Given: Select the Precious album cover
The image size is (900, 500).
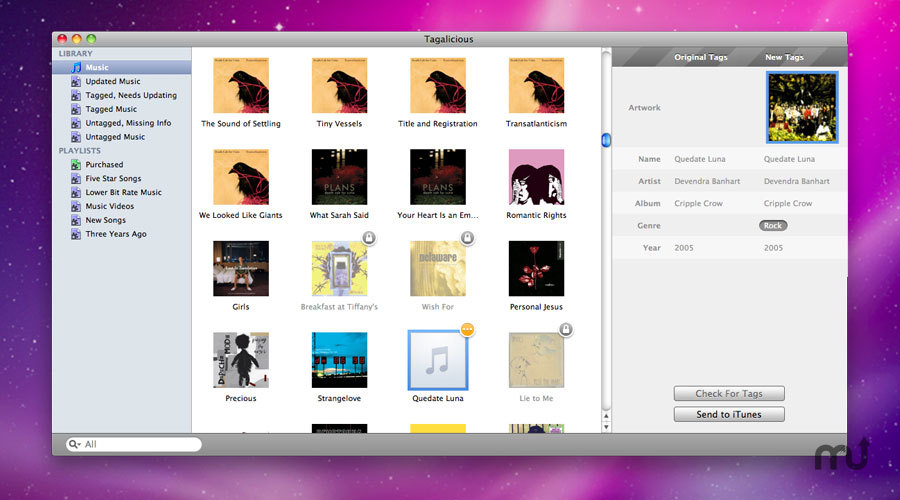Looking at the screenshot, I should [x=241, y=360].
